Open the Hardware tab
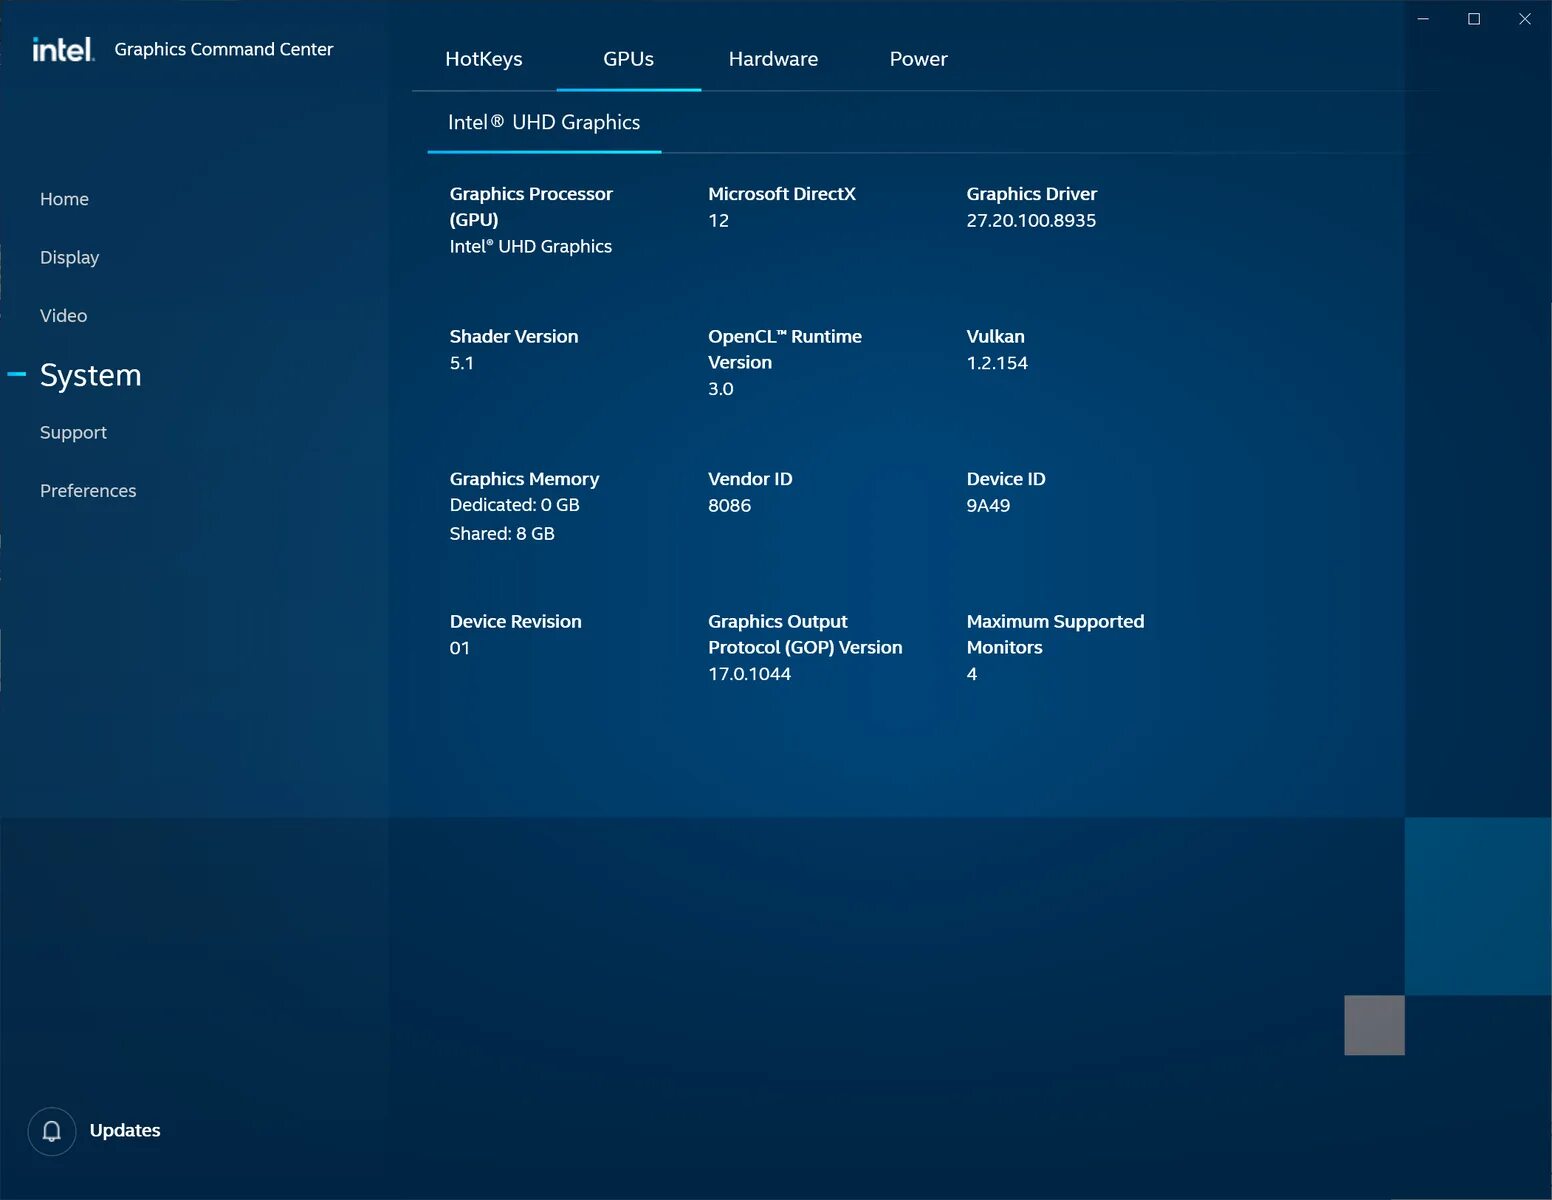The width and height of the screenshot is (1552, 1200). tap(773, 59)
